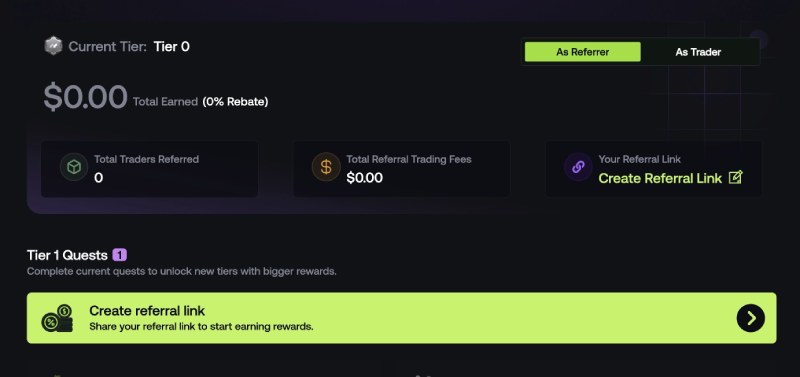Click the green cube Traders Referred icon
Viewport: 800px width, 377px height.
click(x=74, y=167)
